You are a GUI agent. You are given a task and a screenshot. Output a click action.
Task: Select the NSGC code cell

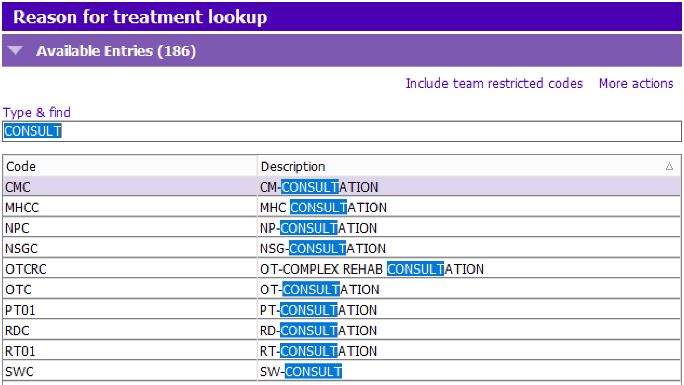(x=130, y=249)
